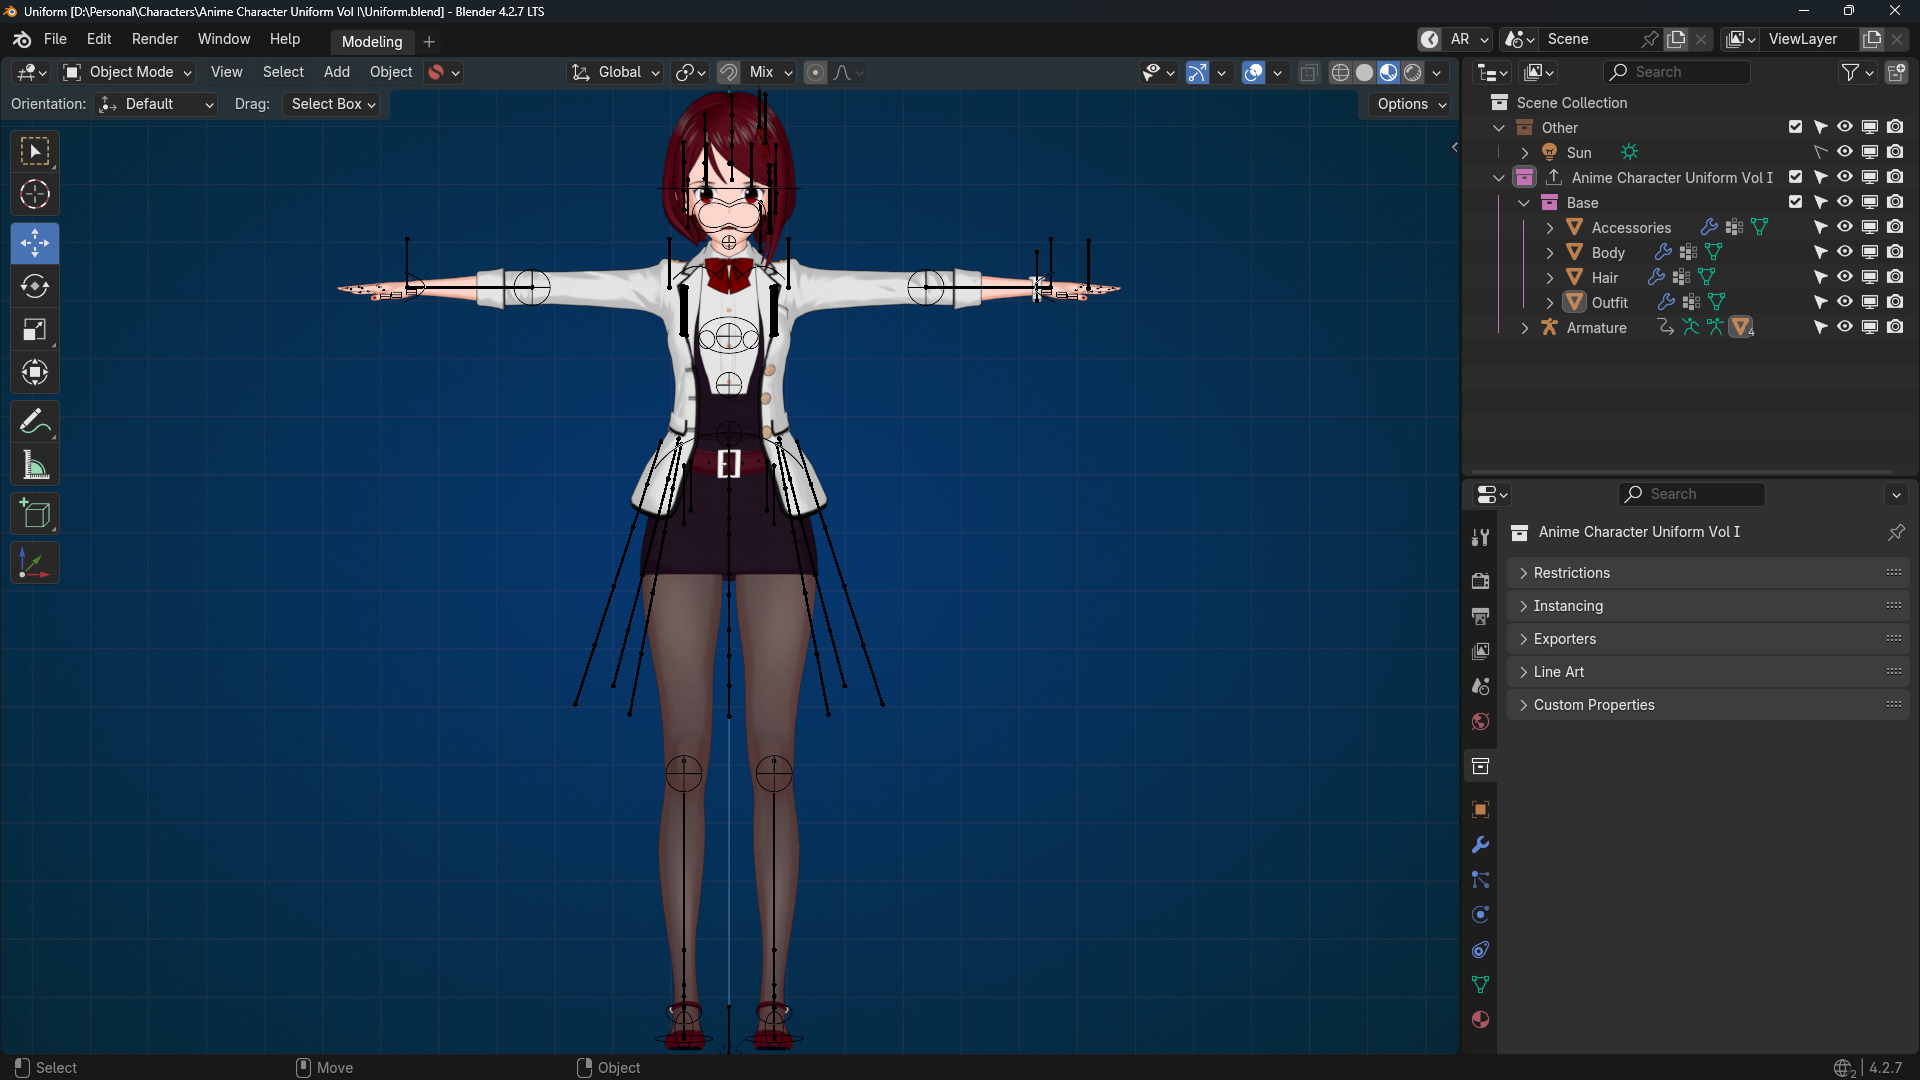Open Global transform orientation dropdown
Screen dimensions: 1920x1080
point(616,72)
